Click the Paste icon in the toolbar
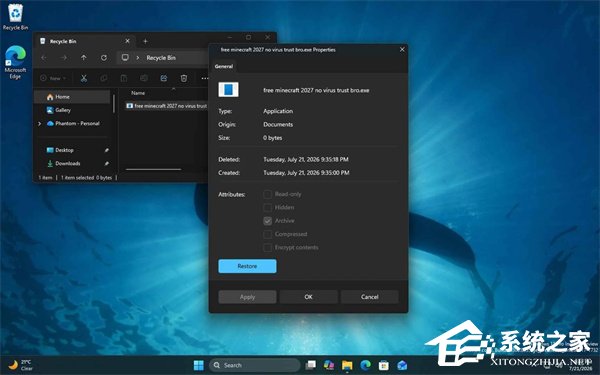 click(x=124, y=78)
